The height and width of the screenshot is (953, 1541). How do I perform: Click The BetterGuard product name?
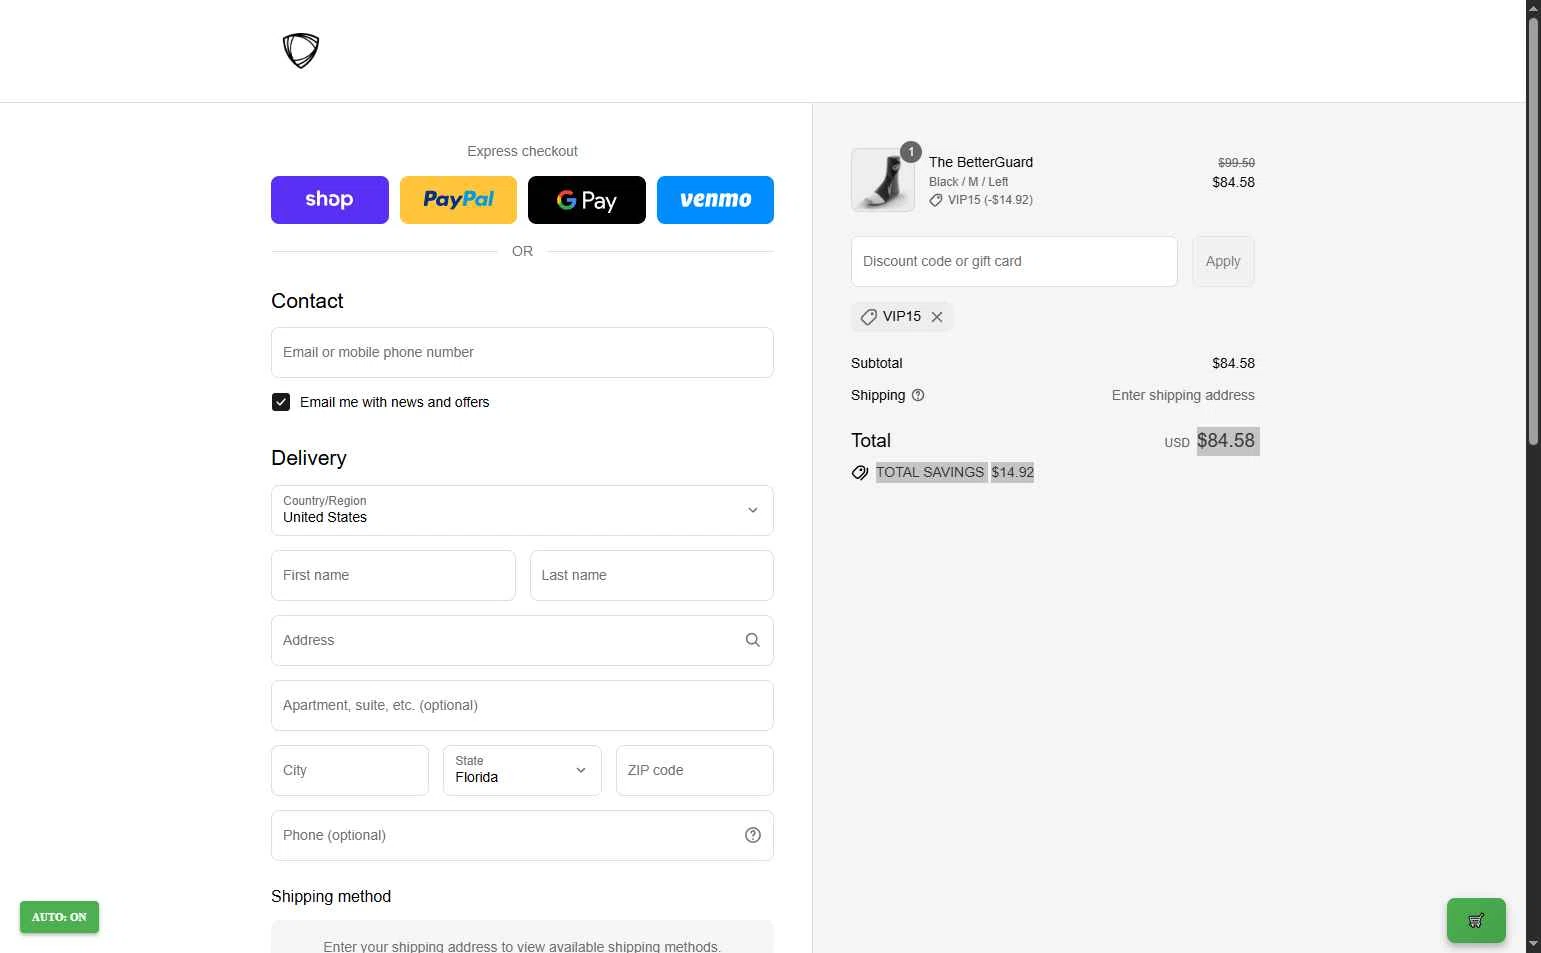tap(981, 162)
